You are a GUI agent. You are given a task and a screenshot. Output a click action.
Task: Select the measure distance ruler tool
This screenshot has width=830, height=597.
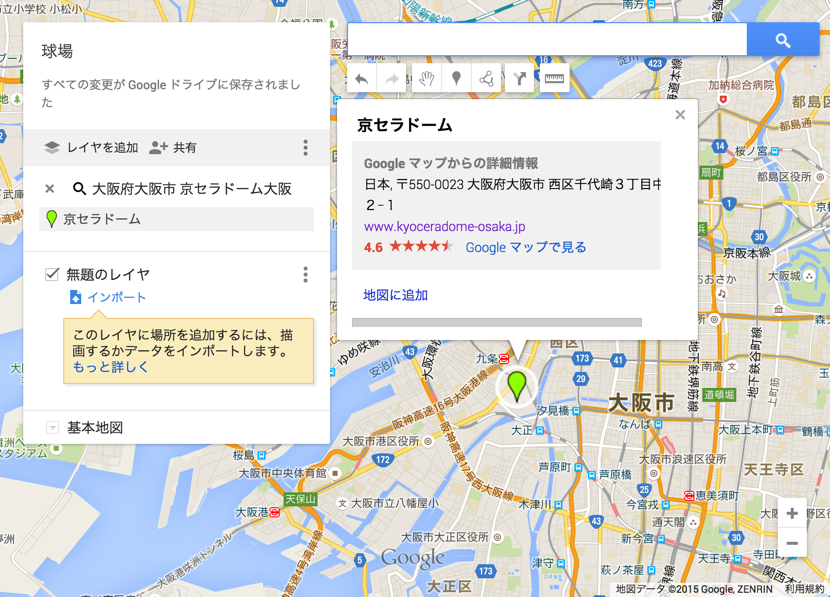554,79
